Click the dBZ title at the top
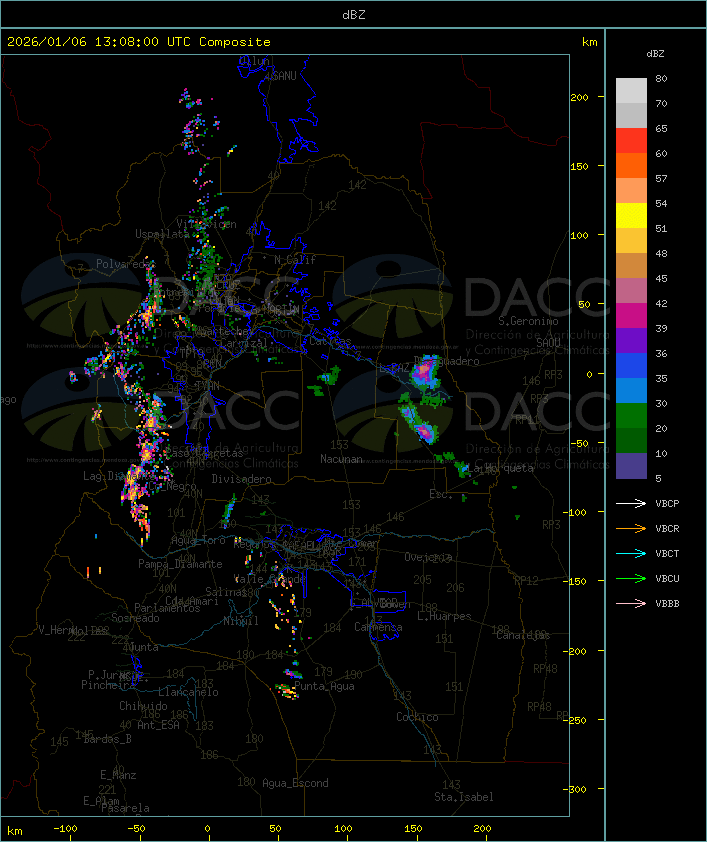The image size is (707, 842). (x=353, y=14)
